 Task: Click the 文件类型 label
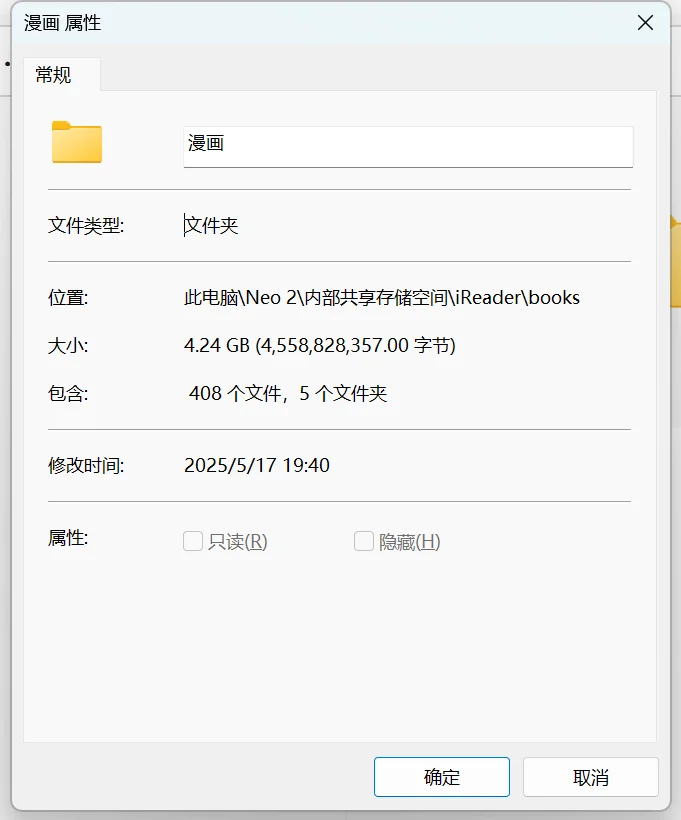pos(86,225)
